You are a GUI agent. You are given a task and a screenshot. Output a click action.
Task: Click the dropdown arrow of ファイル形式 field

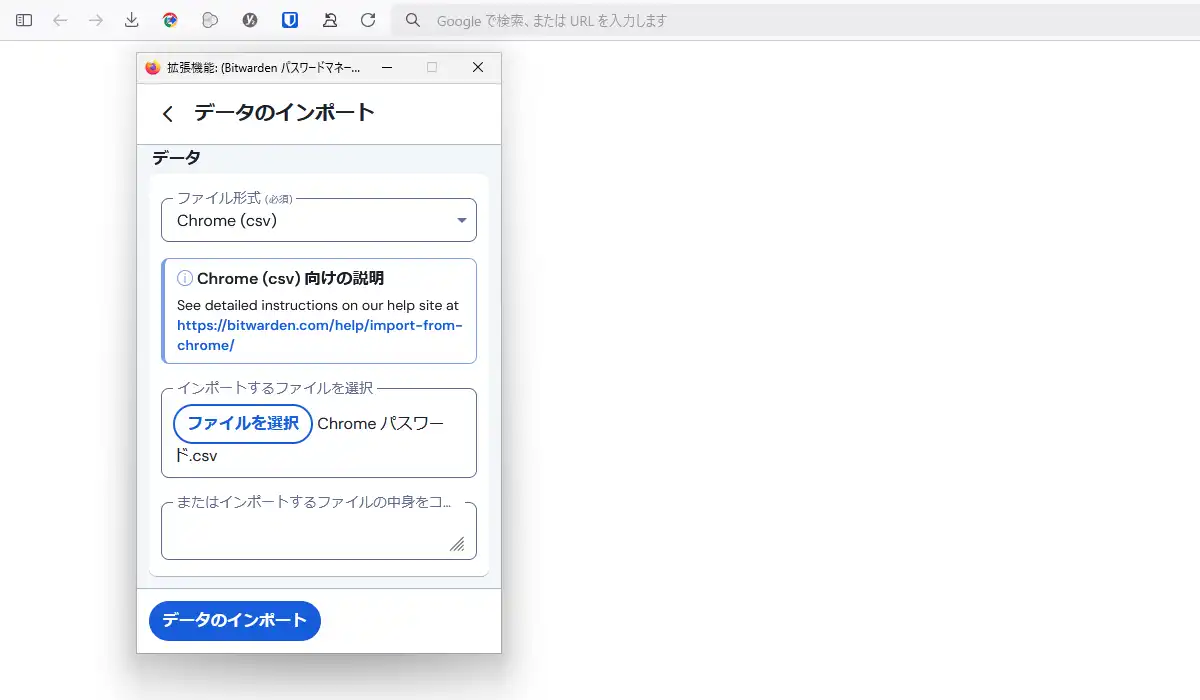pos(462,221)
